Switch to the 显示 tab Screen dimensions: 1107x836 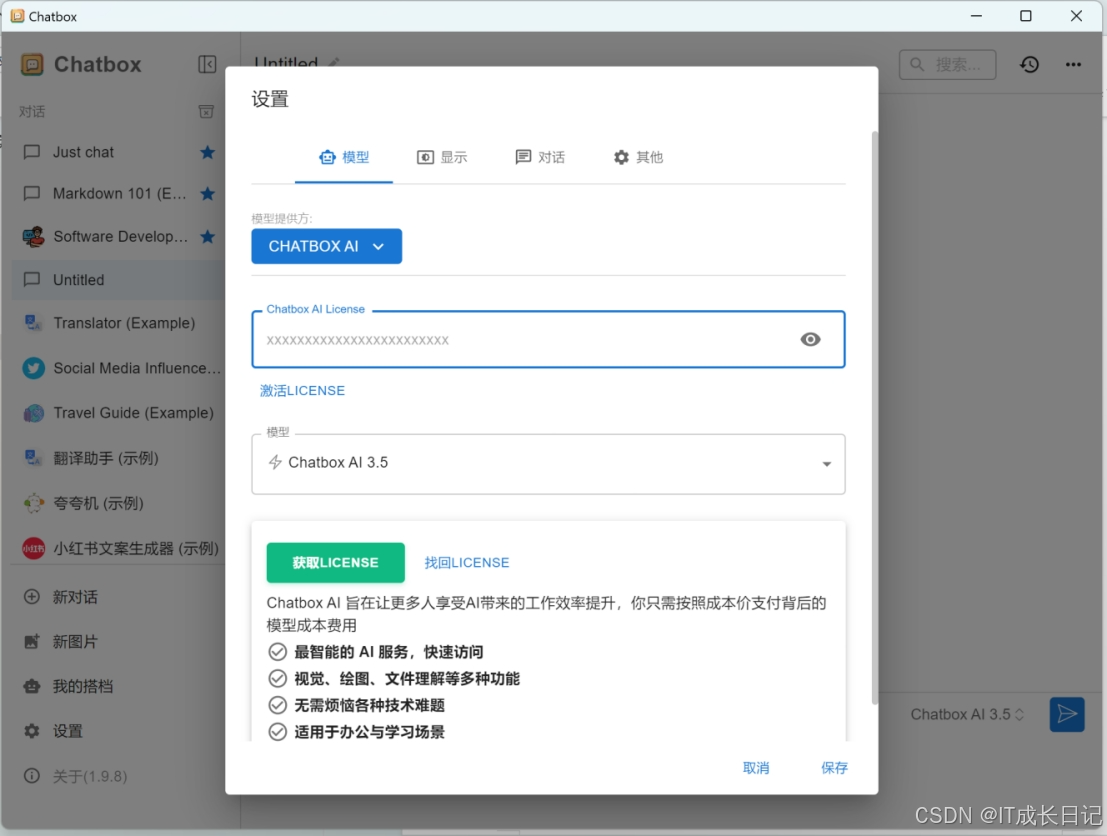pyautogui.click(x=442, y=157)
